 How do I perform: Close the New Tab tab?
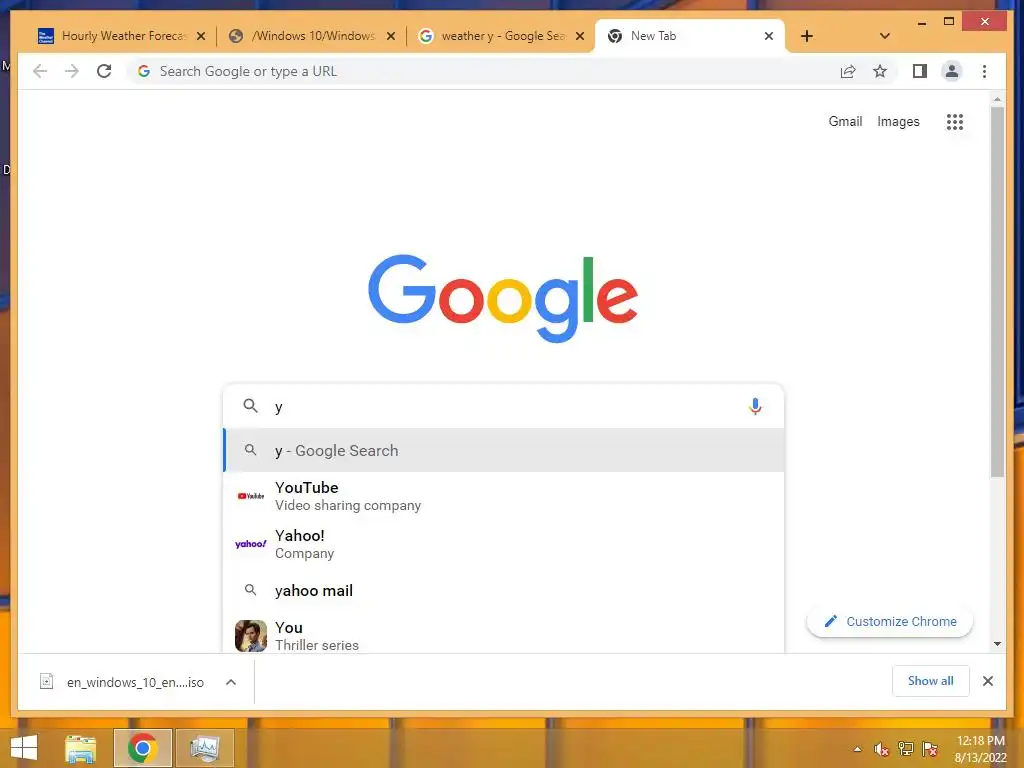point(769,36)
